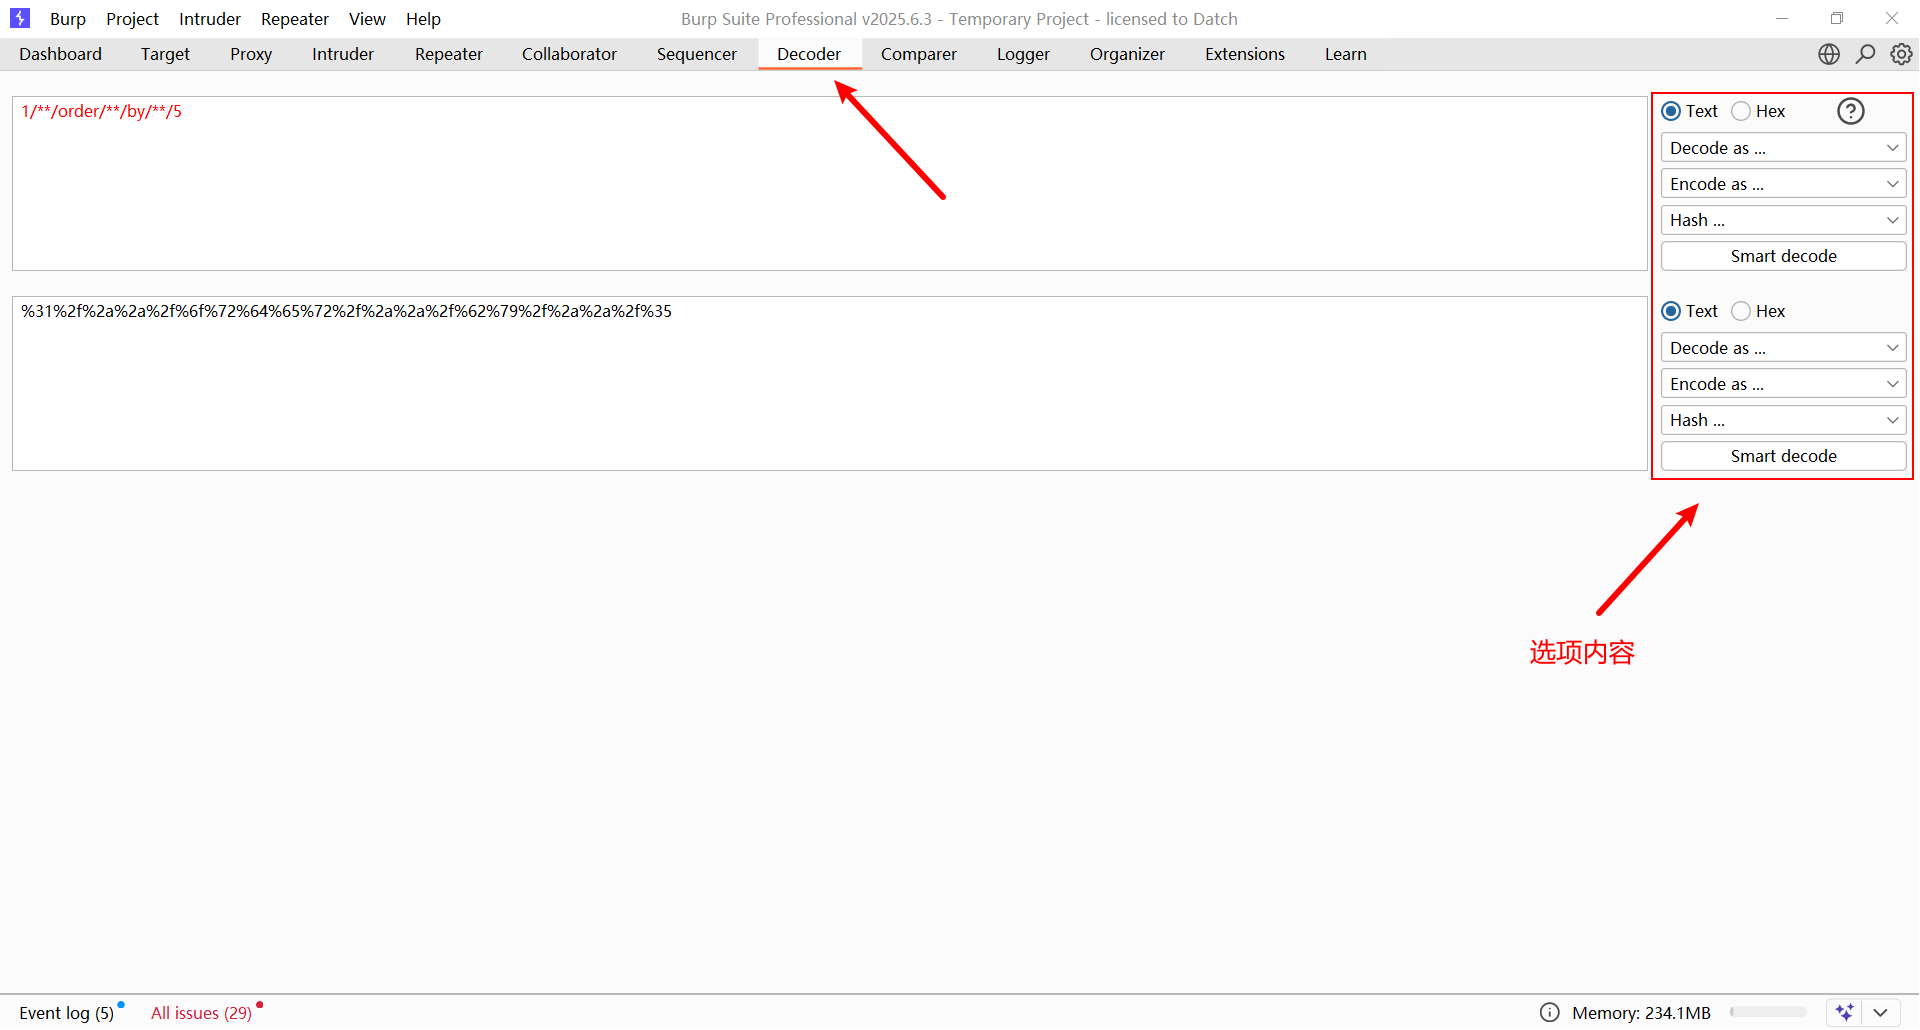Restore down the Burp Suite window

point(1837,18)
